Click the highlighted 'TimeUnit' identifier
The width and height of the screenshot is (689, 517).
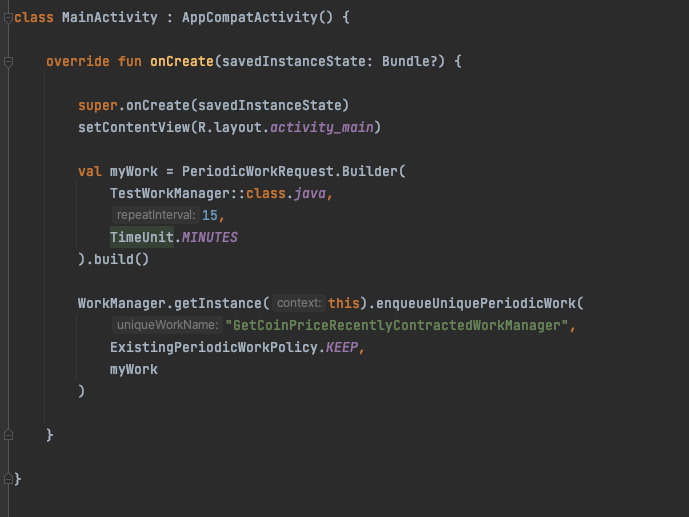142,237
